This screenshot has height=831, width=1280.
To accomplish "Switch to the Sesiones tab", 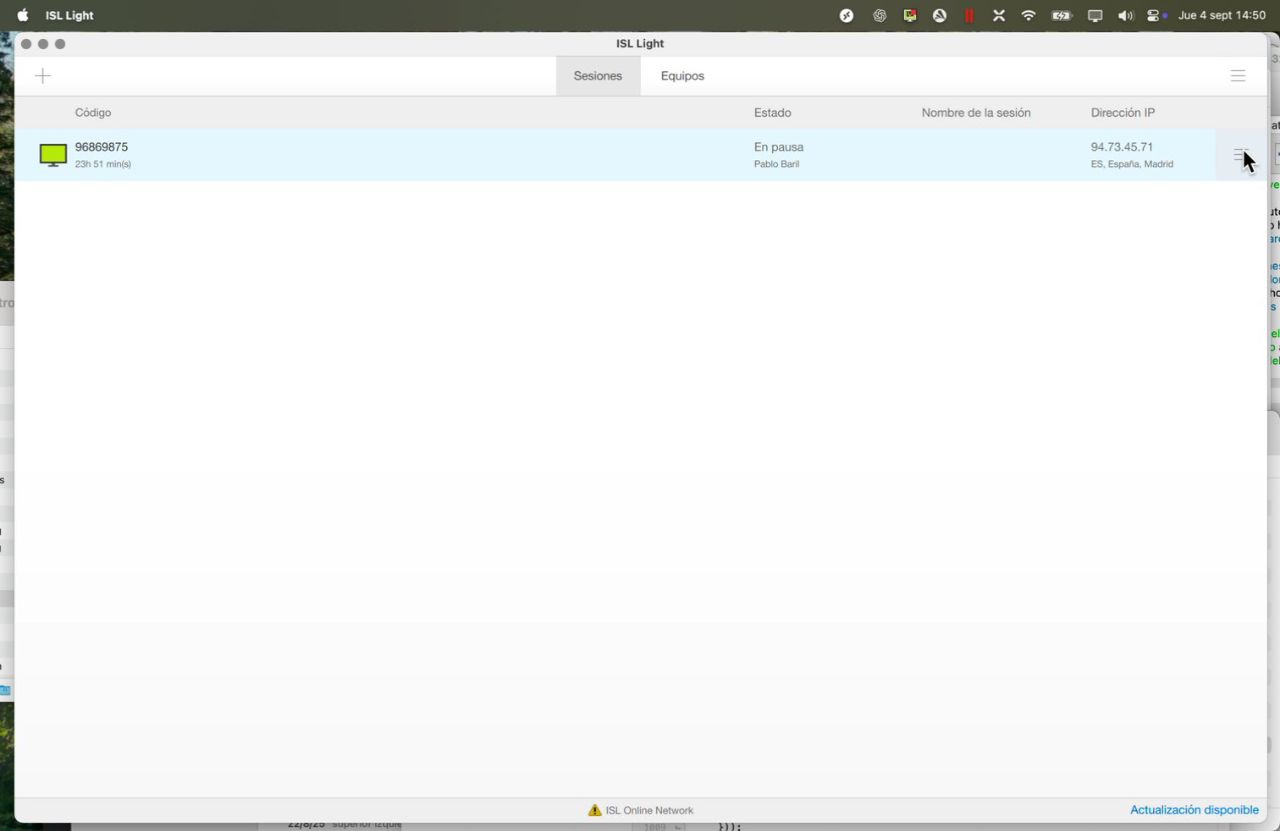I will coord(597,76).
